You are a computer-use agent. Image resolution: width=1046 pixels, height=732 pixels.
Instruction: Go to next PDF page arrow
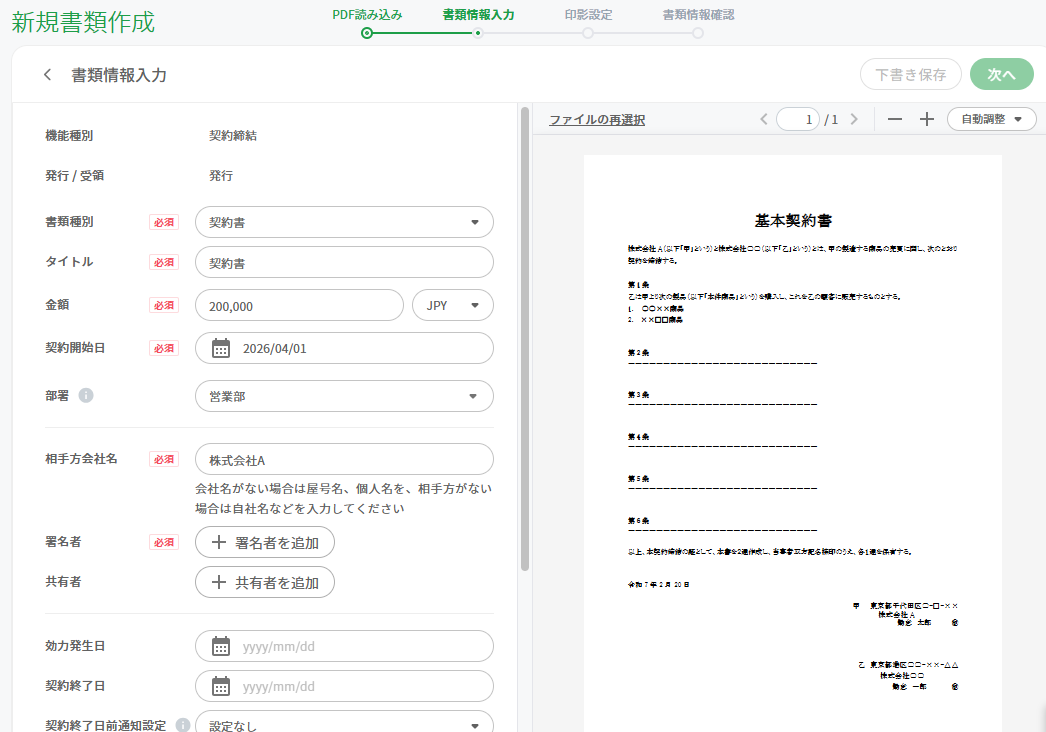pyautogui.click(x=855, y=119)
